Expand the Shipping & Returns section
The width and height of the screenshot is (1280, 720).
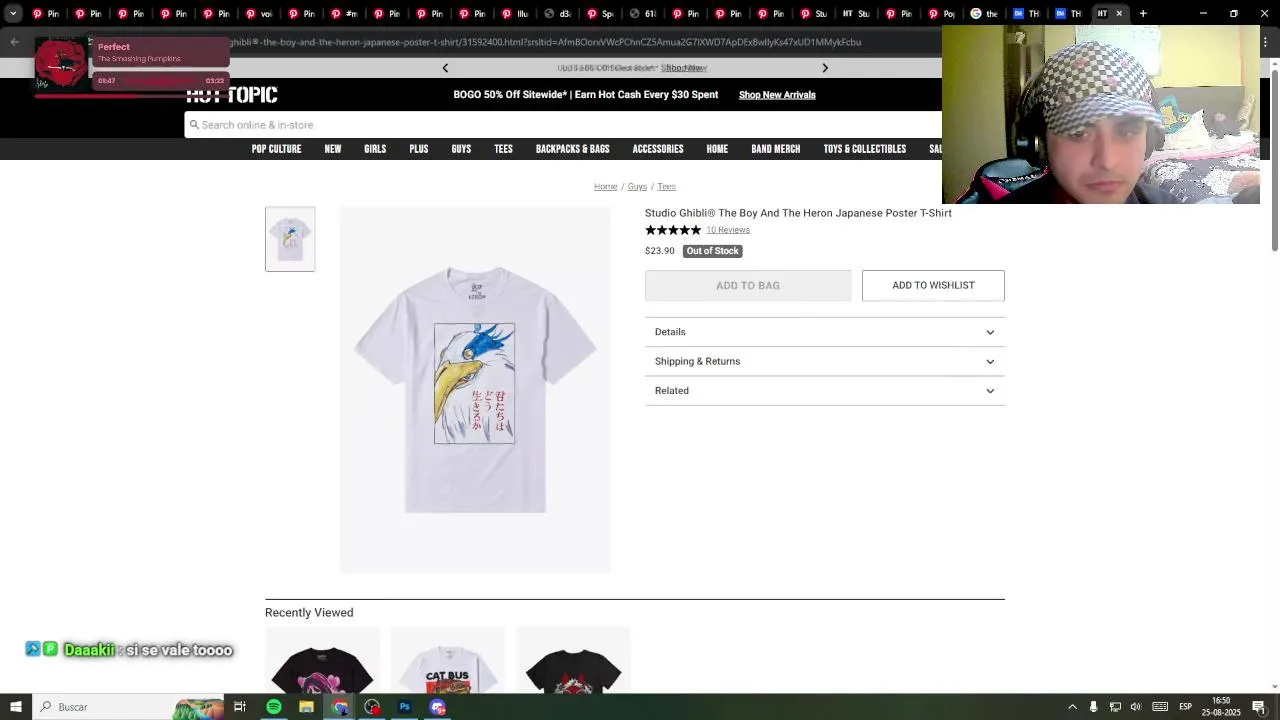(824, 361)
